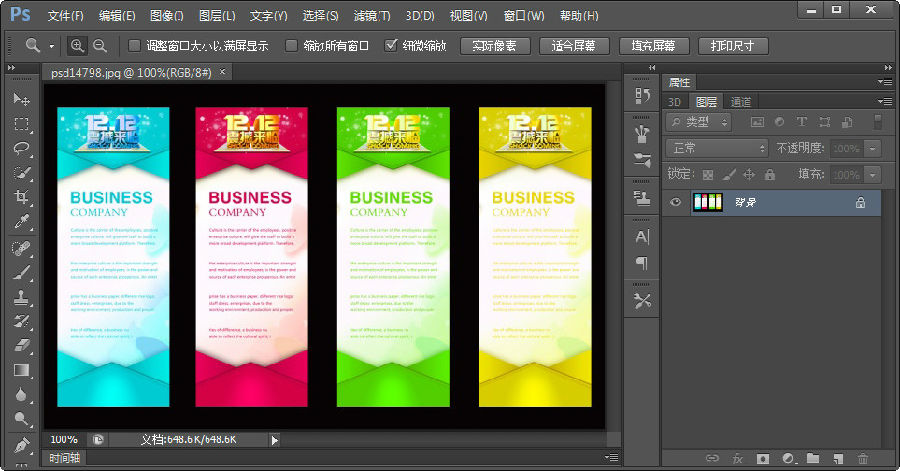Open the History panel icon
Screen dimensions: 900x471
pos(642,96)
